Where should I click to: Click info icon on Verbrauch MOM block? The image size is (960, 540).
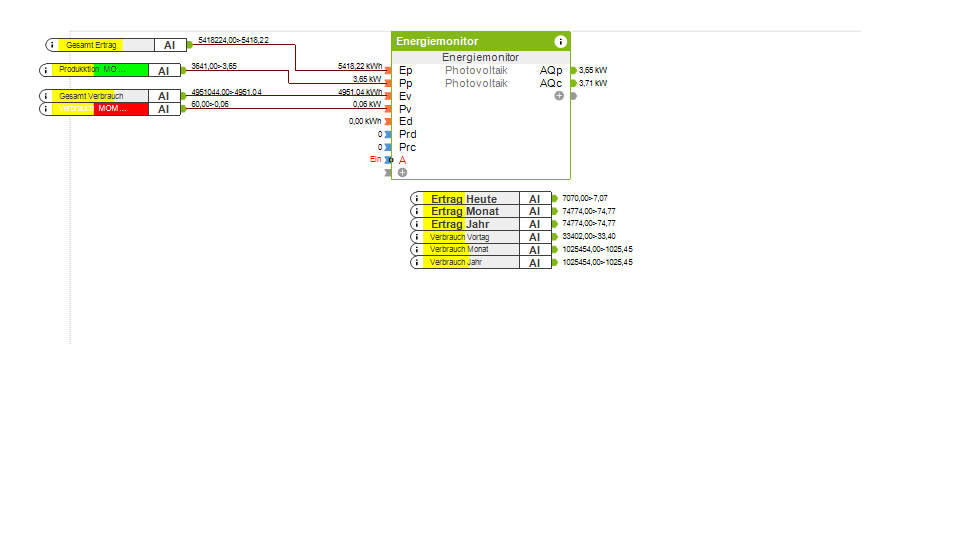45,109
